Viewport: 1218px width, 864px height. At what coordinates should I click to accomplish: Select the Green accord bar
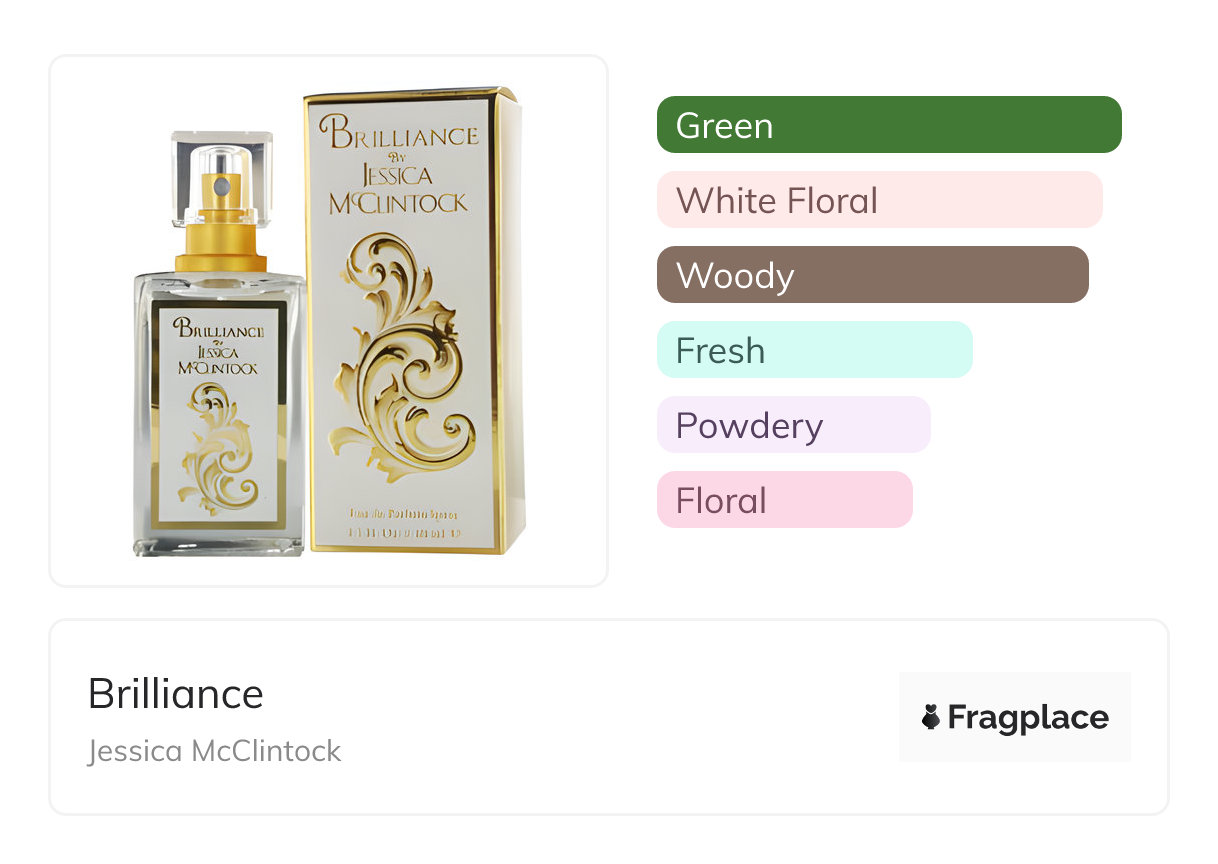[x=888, y=125]
